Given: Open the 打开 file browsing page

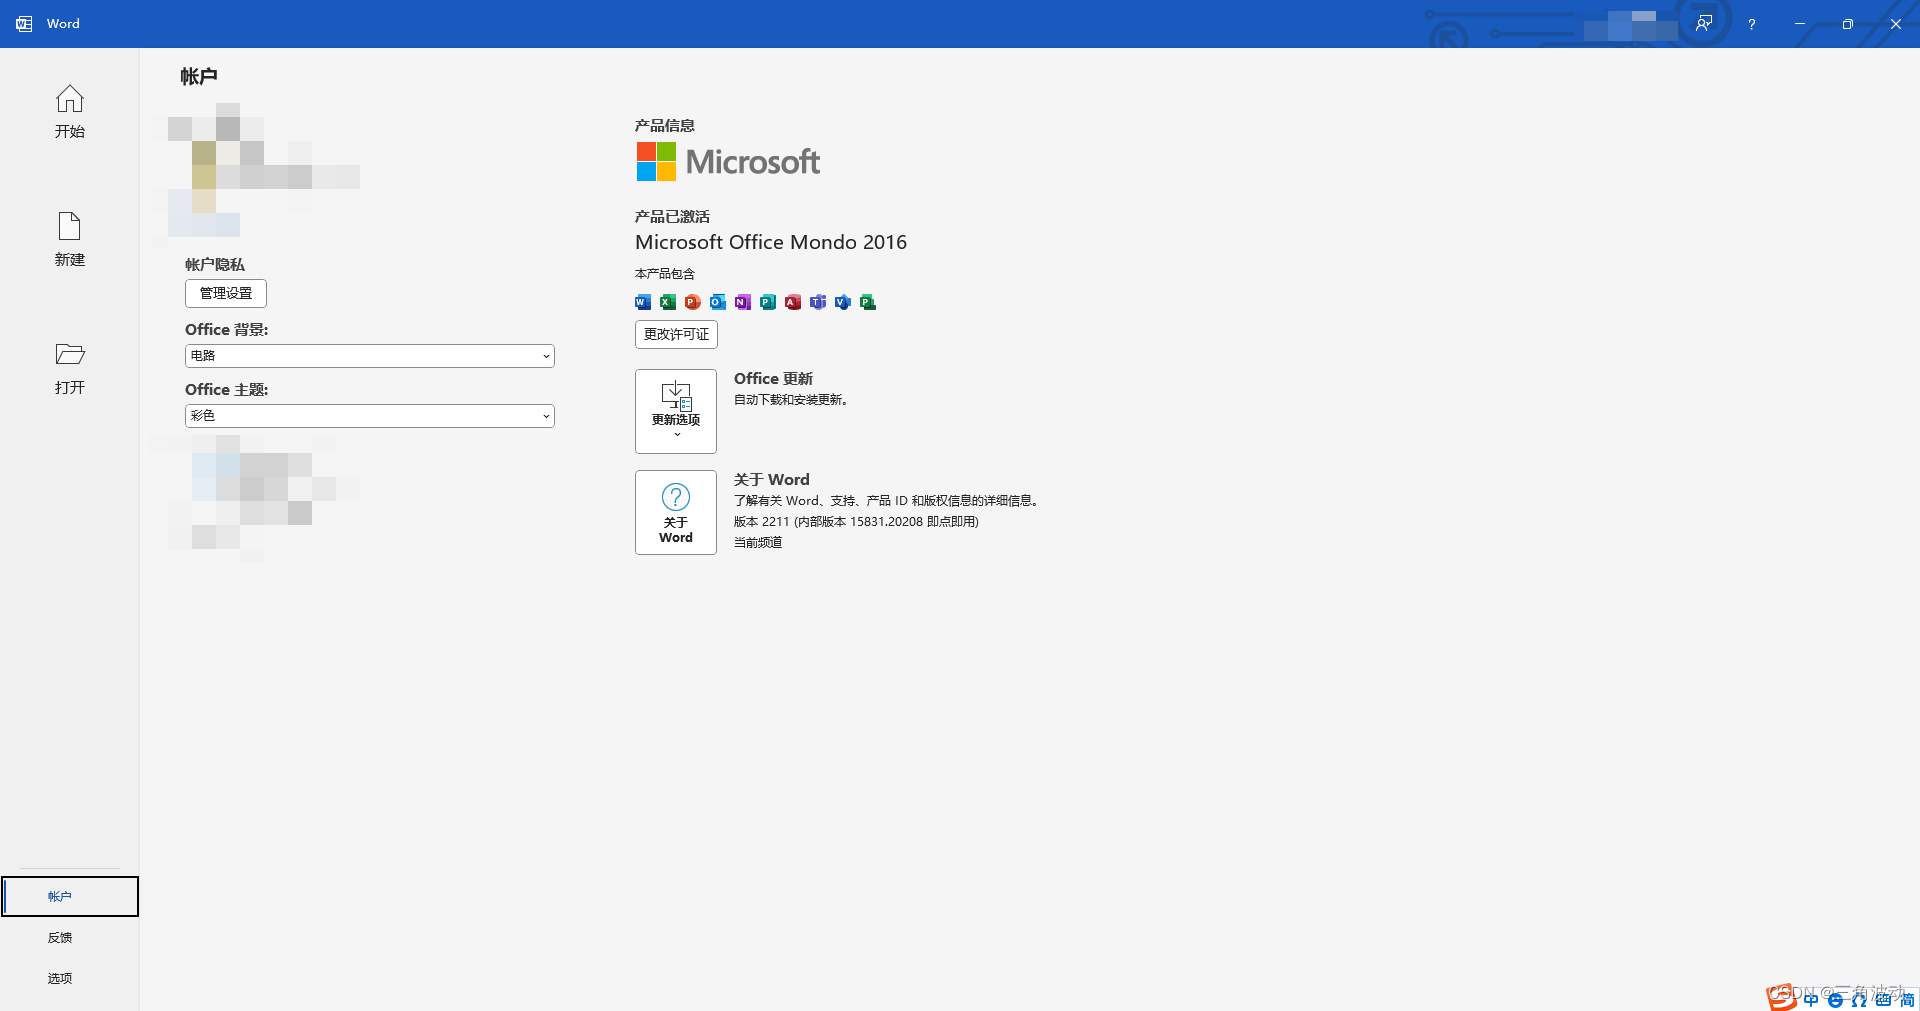Looking at the screenshot, I should coord(69,367).
